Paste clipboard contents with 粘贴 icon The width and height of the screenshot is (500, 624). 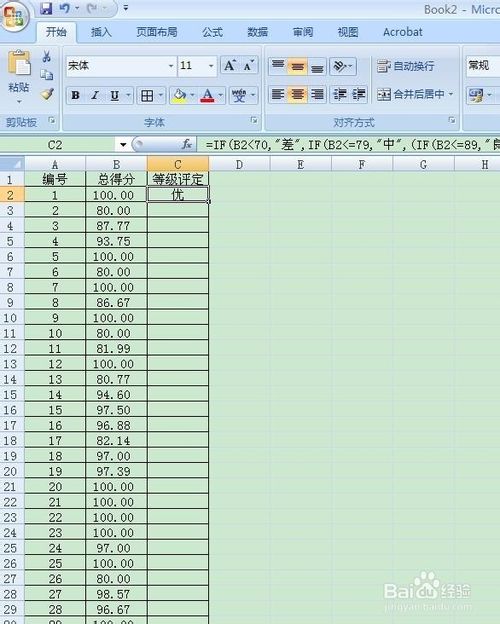pyautogui.click(x=19, y=64)
